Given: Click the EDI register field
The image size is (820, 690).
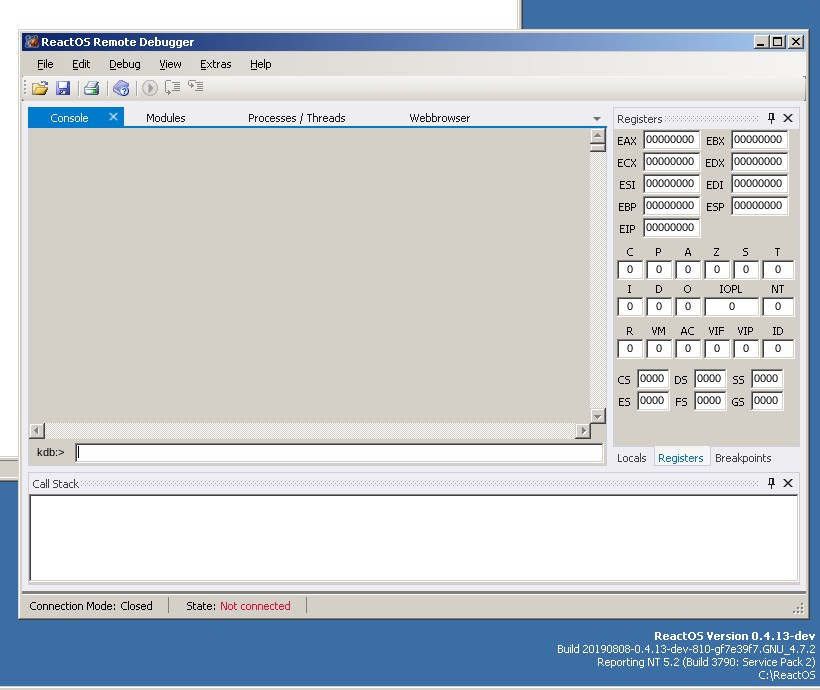Looking at the screenshot, I should [x=759, y=184].
